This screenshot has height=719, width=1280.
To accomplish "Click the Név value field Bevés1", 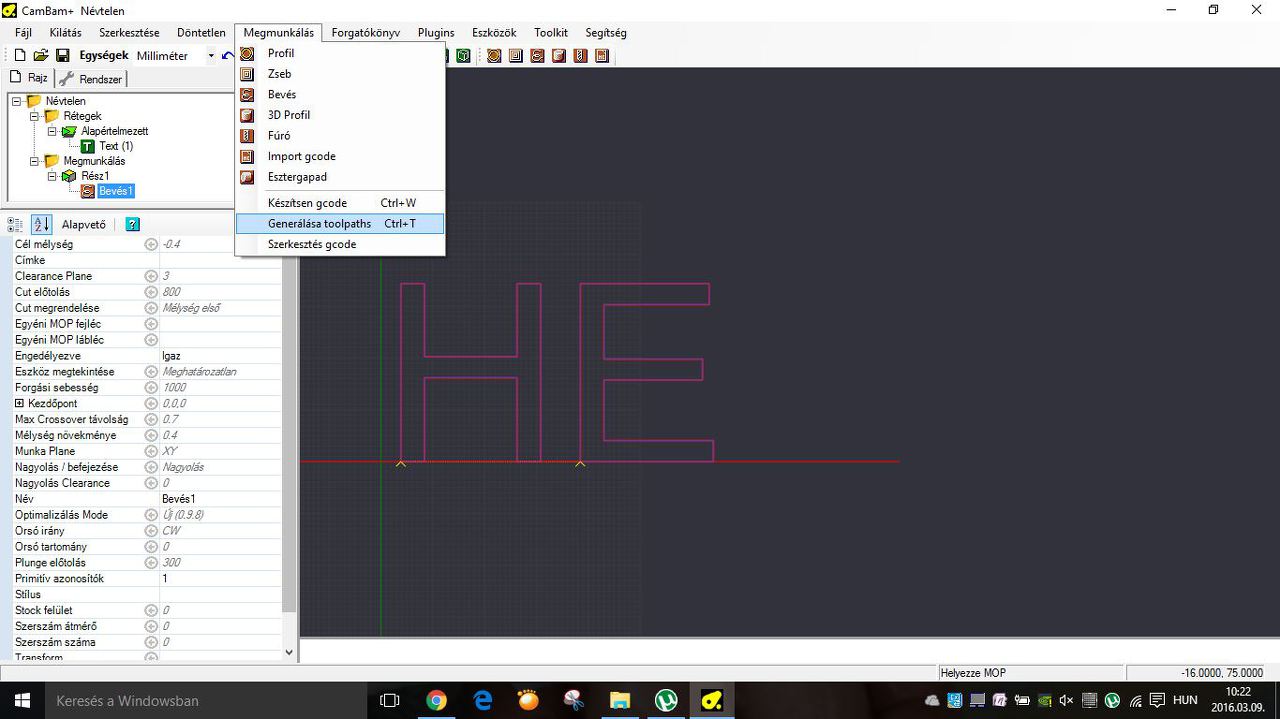I will (x=220, y=498).
